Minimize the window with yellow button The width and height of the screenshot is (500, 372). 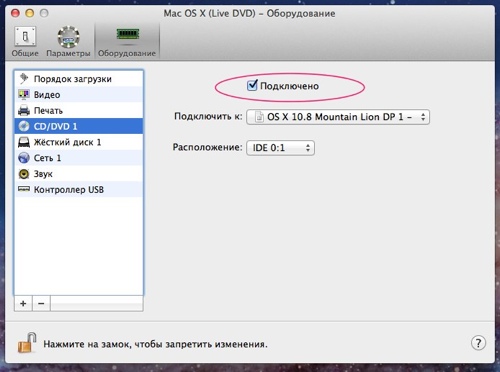(x=30, y=13)
